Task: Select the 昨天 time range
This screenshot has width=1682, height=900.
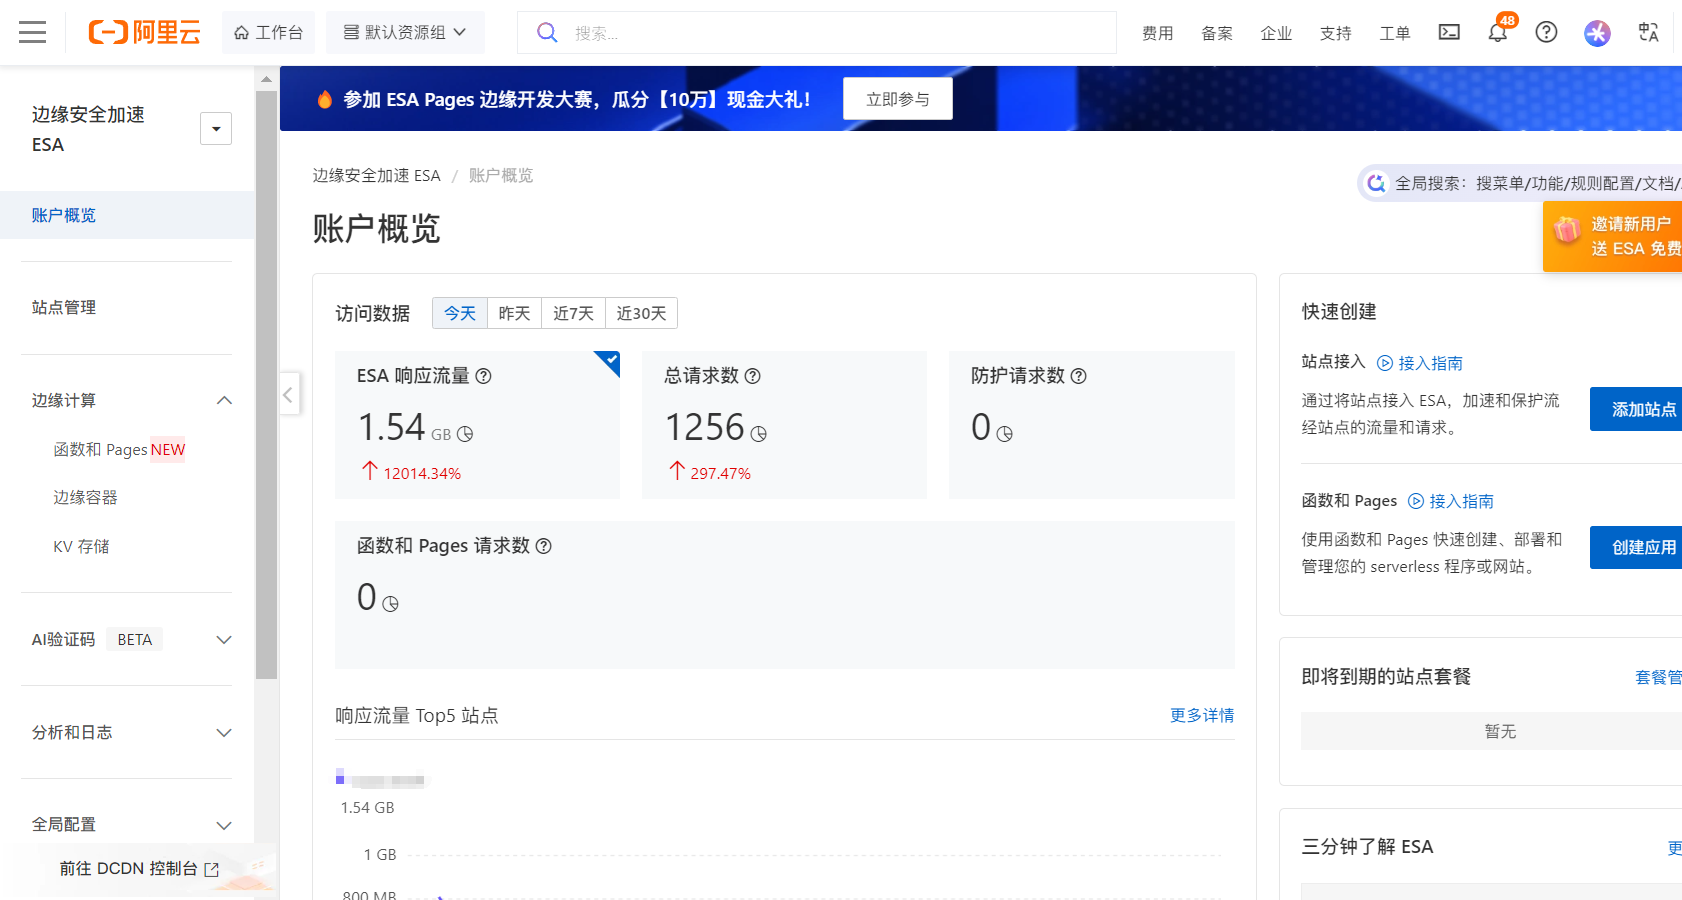Action: point(514,313)
